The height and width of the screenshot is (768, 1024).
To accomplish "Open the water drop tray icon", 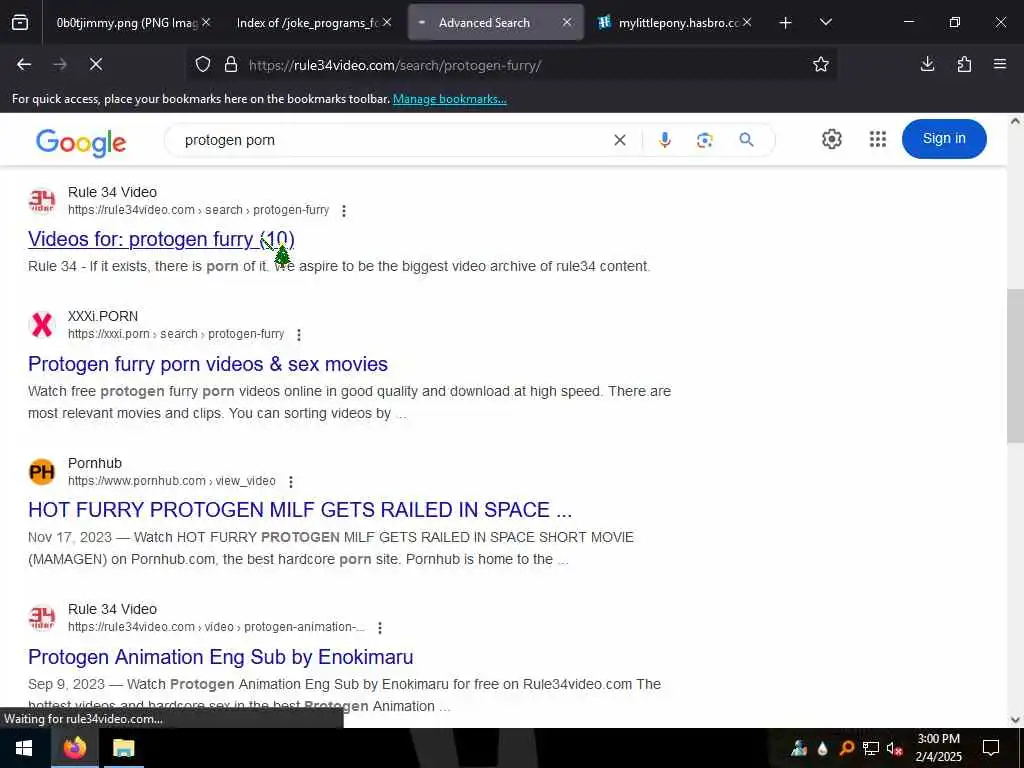I will point(822,748).
